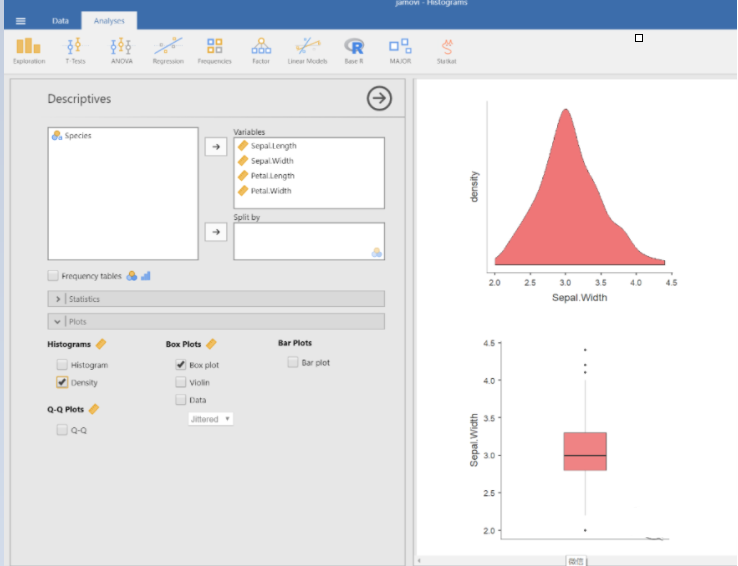738x566 pixels.
Task: Click the ANOVA toolbar icon
Action: click(x=121, y=49)
